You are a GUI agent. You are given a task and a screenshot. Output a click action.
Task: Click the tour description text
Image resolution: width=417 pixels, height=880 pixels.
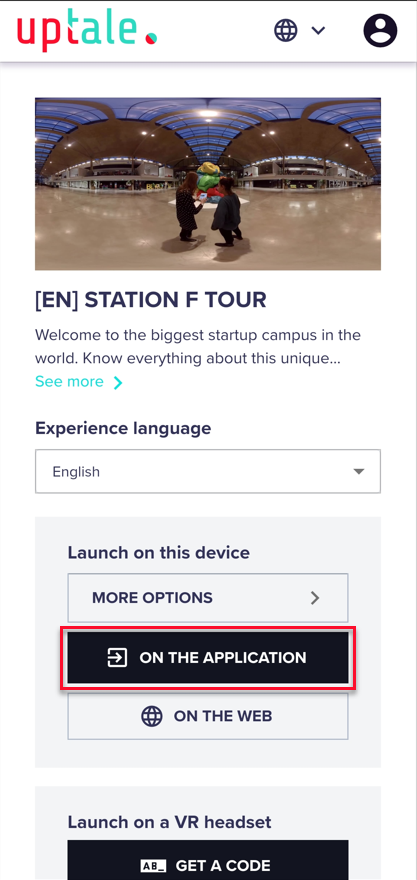pyautogui.click(x=198, y=347)
